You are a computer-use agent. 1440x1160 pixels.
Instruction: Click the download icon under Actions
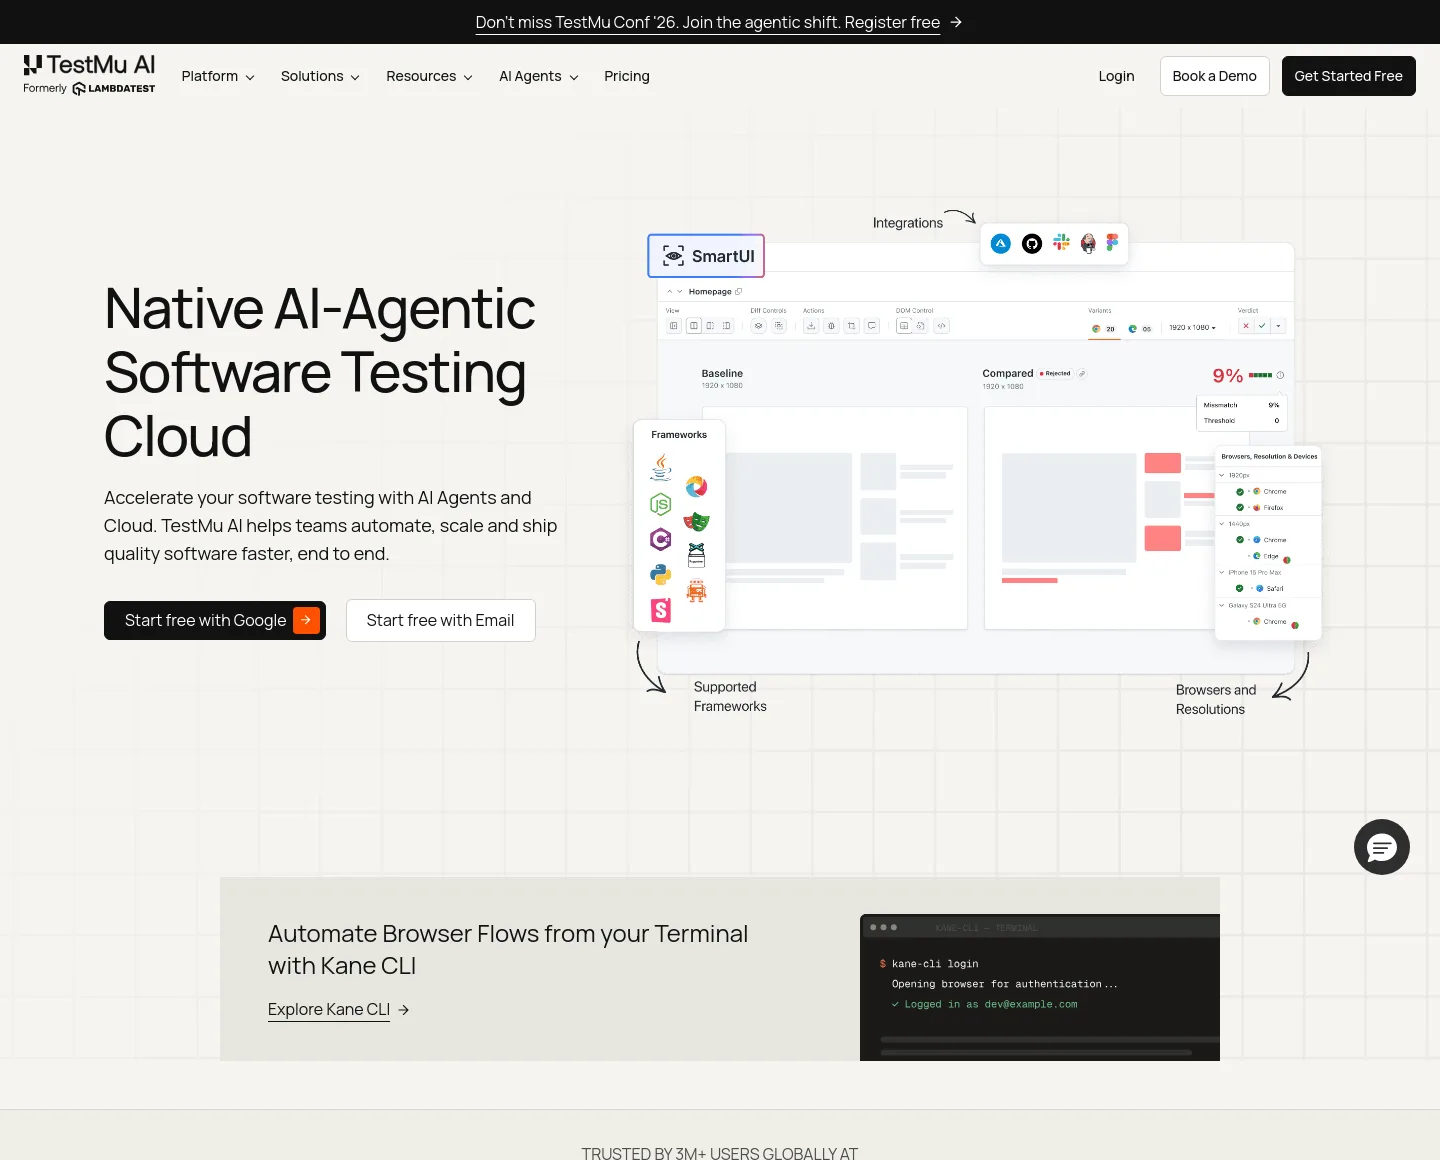(811, 326)
